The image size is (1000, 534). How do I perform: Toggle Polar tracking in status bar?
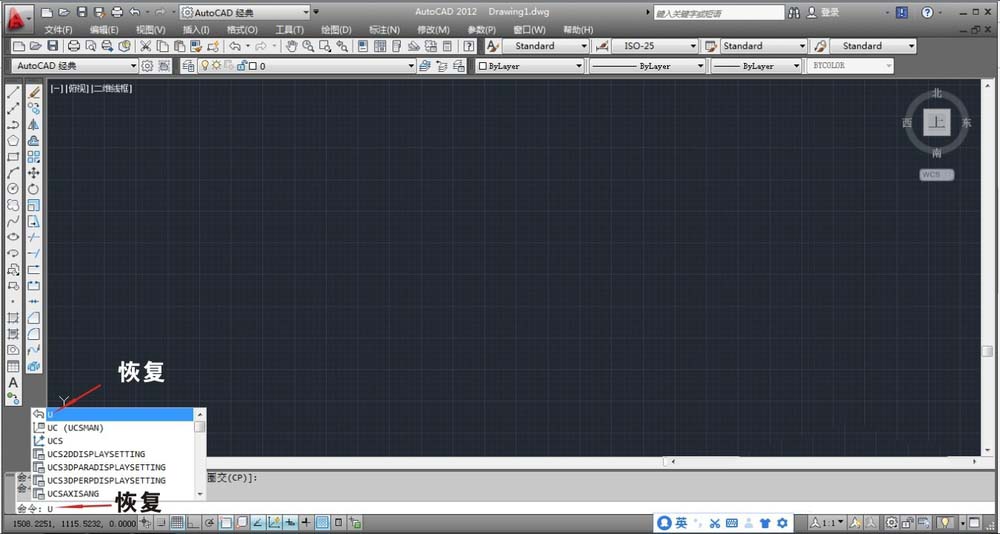point(209,523)
